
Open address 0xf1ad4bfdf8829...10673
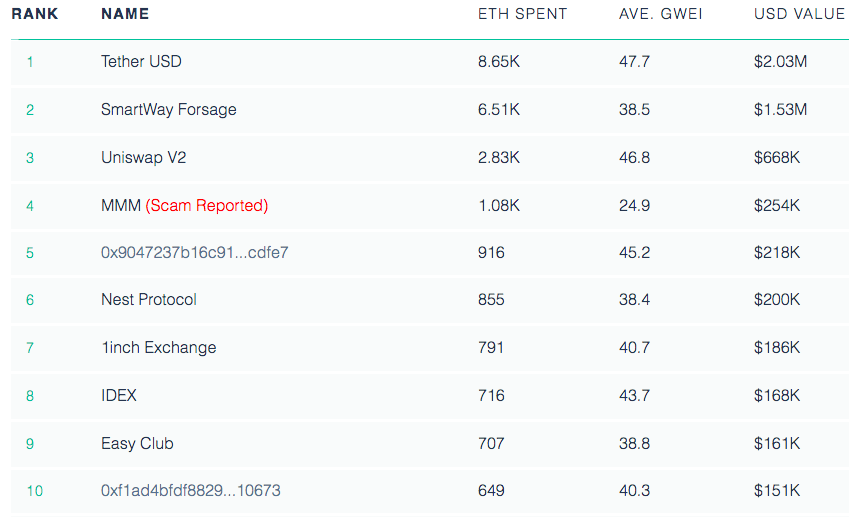coord(190,491)
